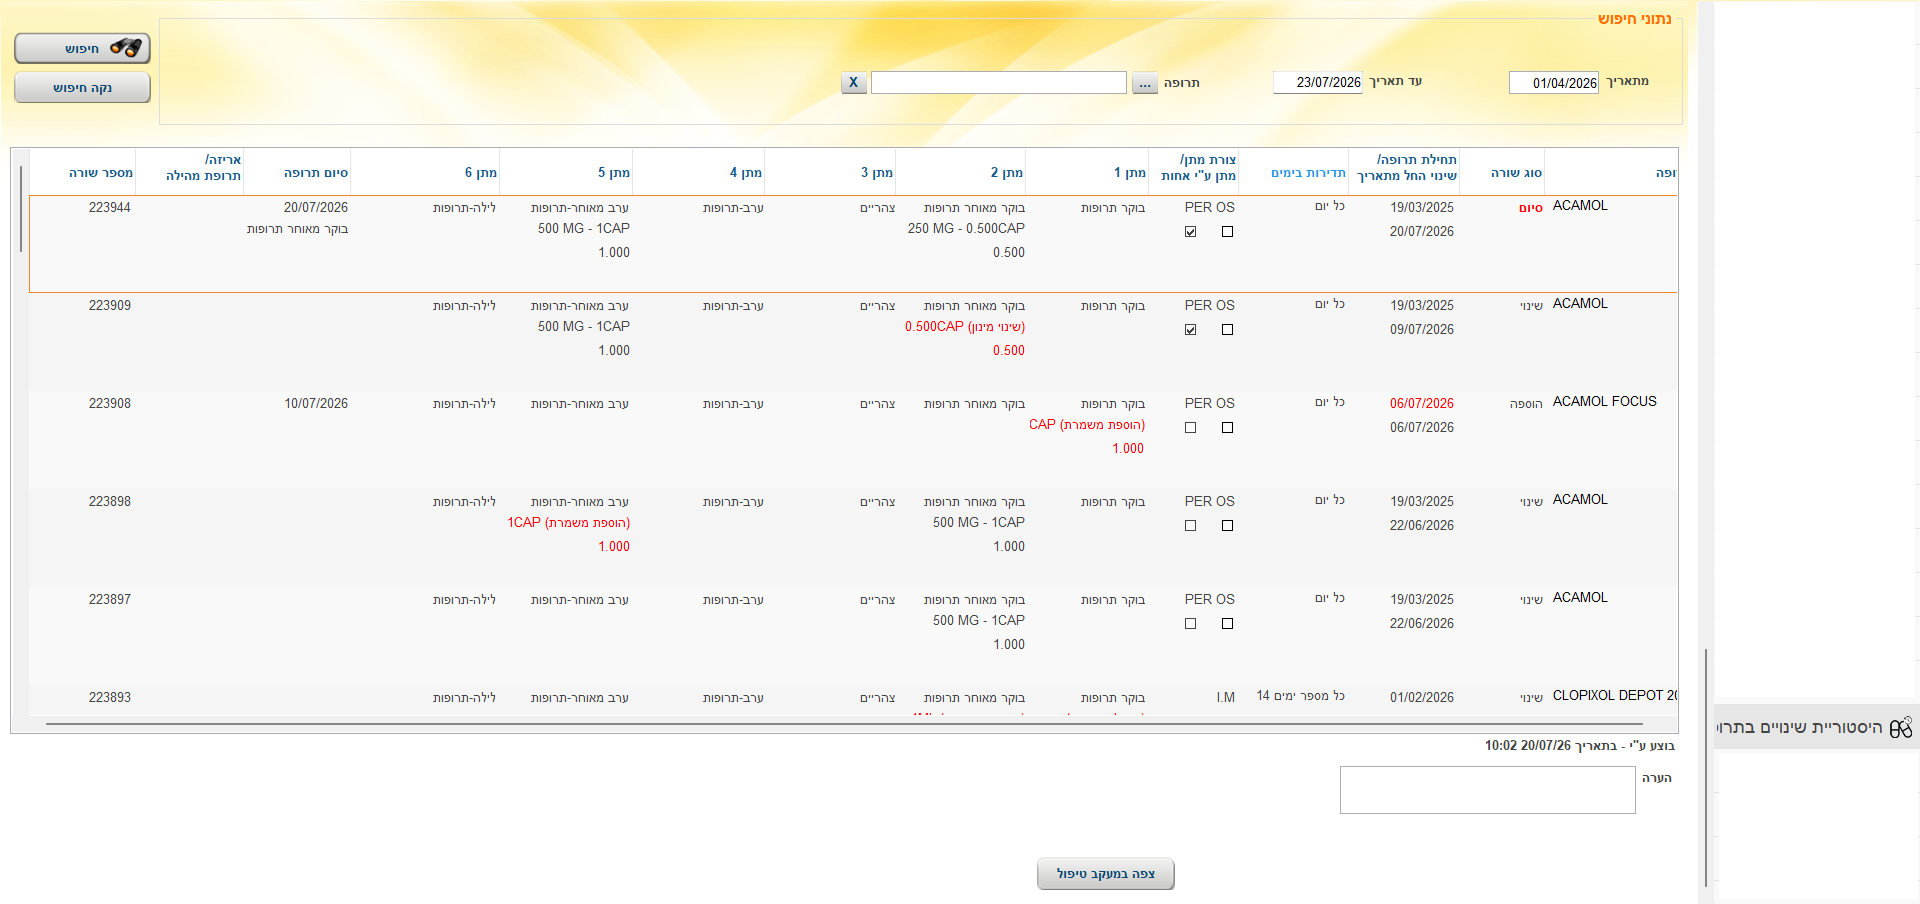Toggle right checkbox in row 223897
This screenshot has height=904, width=1920.
tap(1227, 623)
